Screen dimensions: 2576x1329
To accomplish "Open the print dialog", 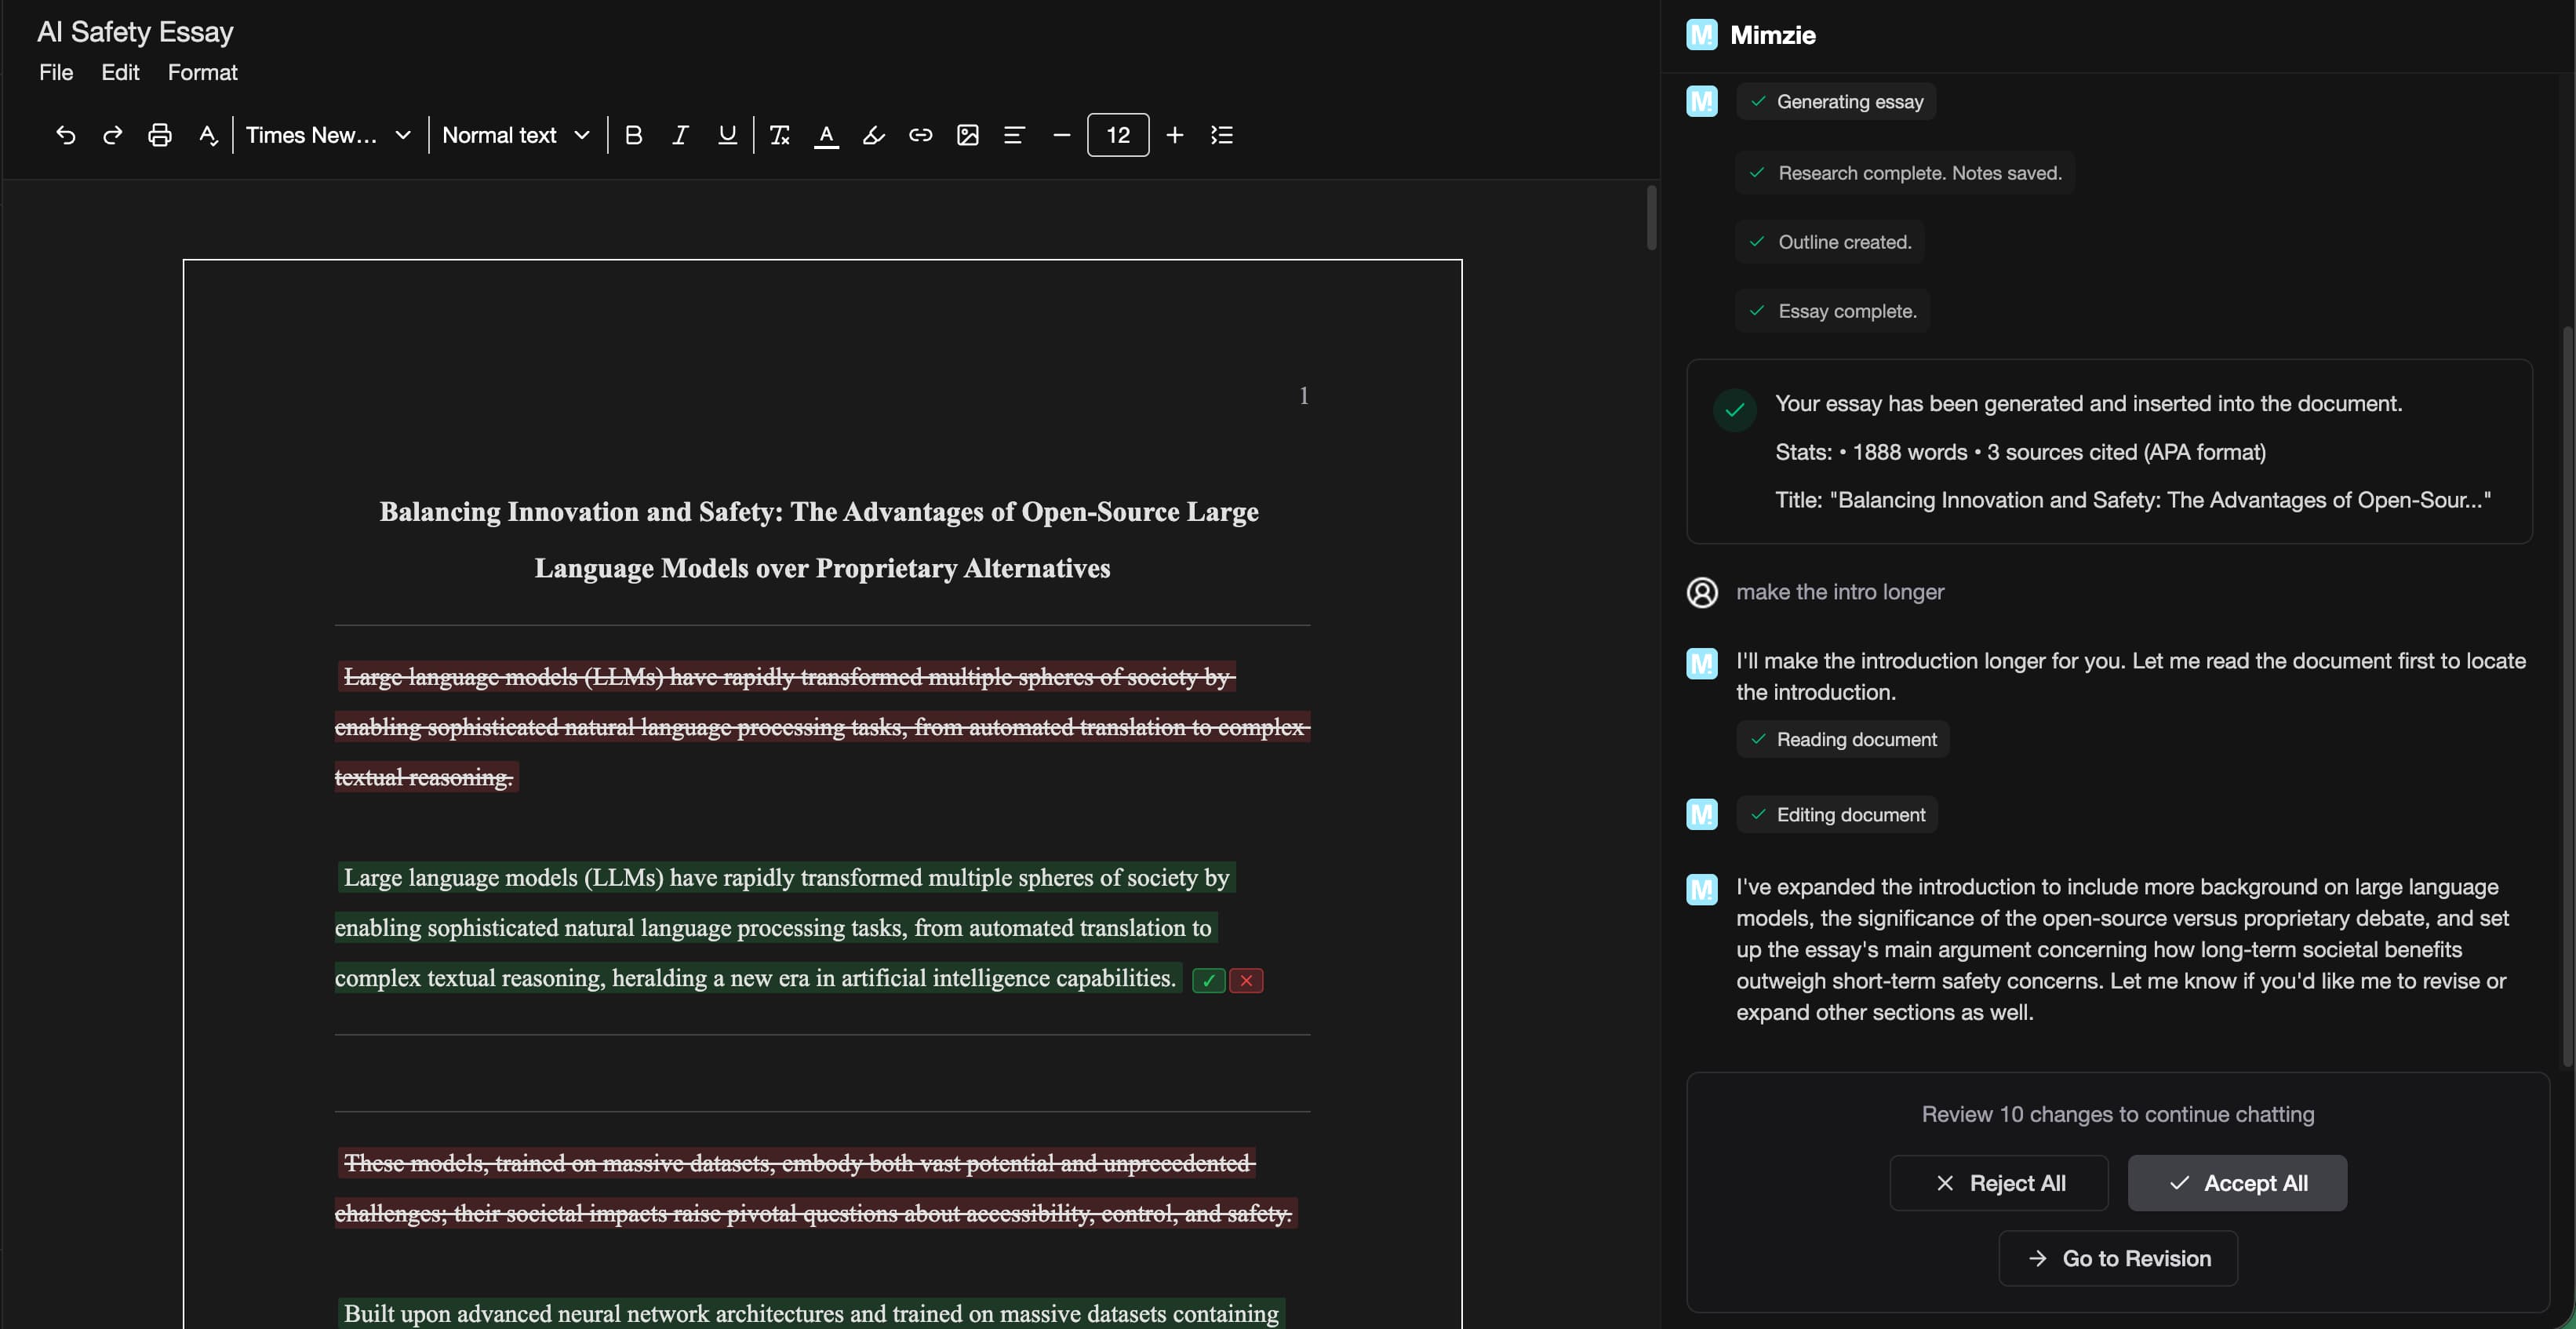I will pyautogui.click(x=160, y=135).
